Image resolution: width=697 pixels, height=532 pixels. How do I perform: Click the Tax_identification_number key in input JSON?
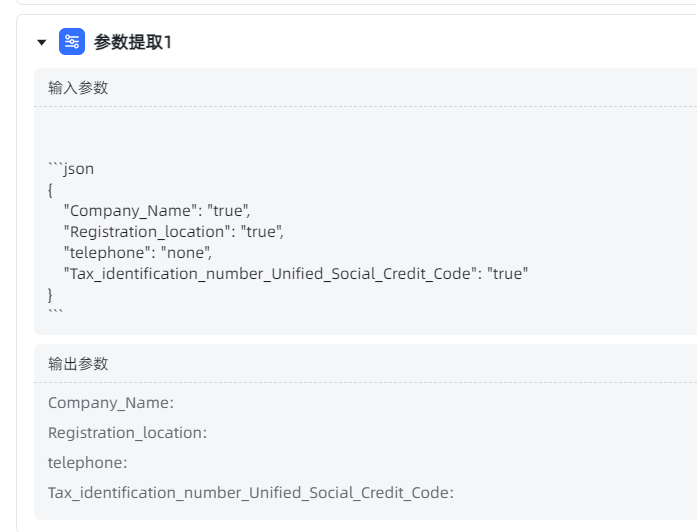267,273
